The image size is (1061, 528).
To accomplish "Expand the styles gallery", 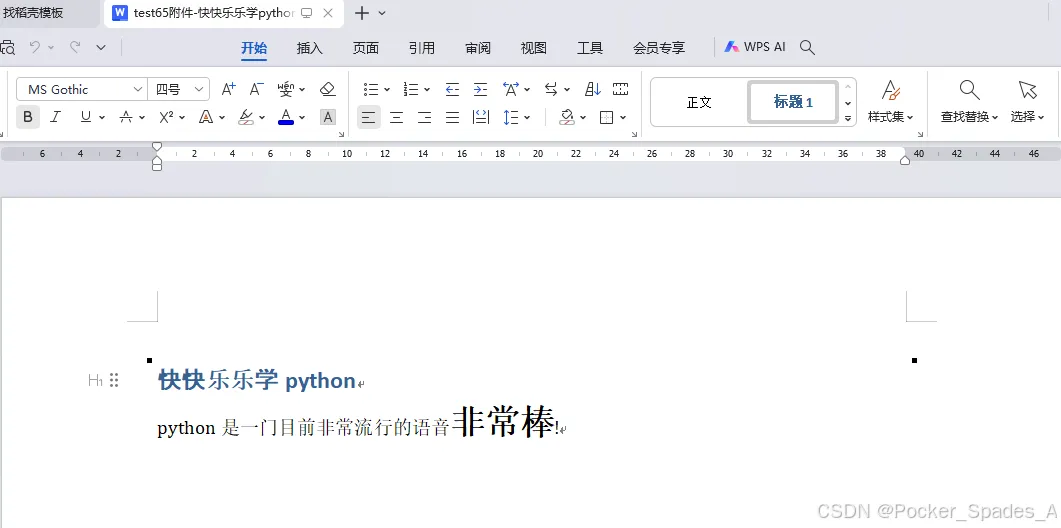I will [x=848, y=118].
